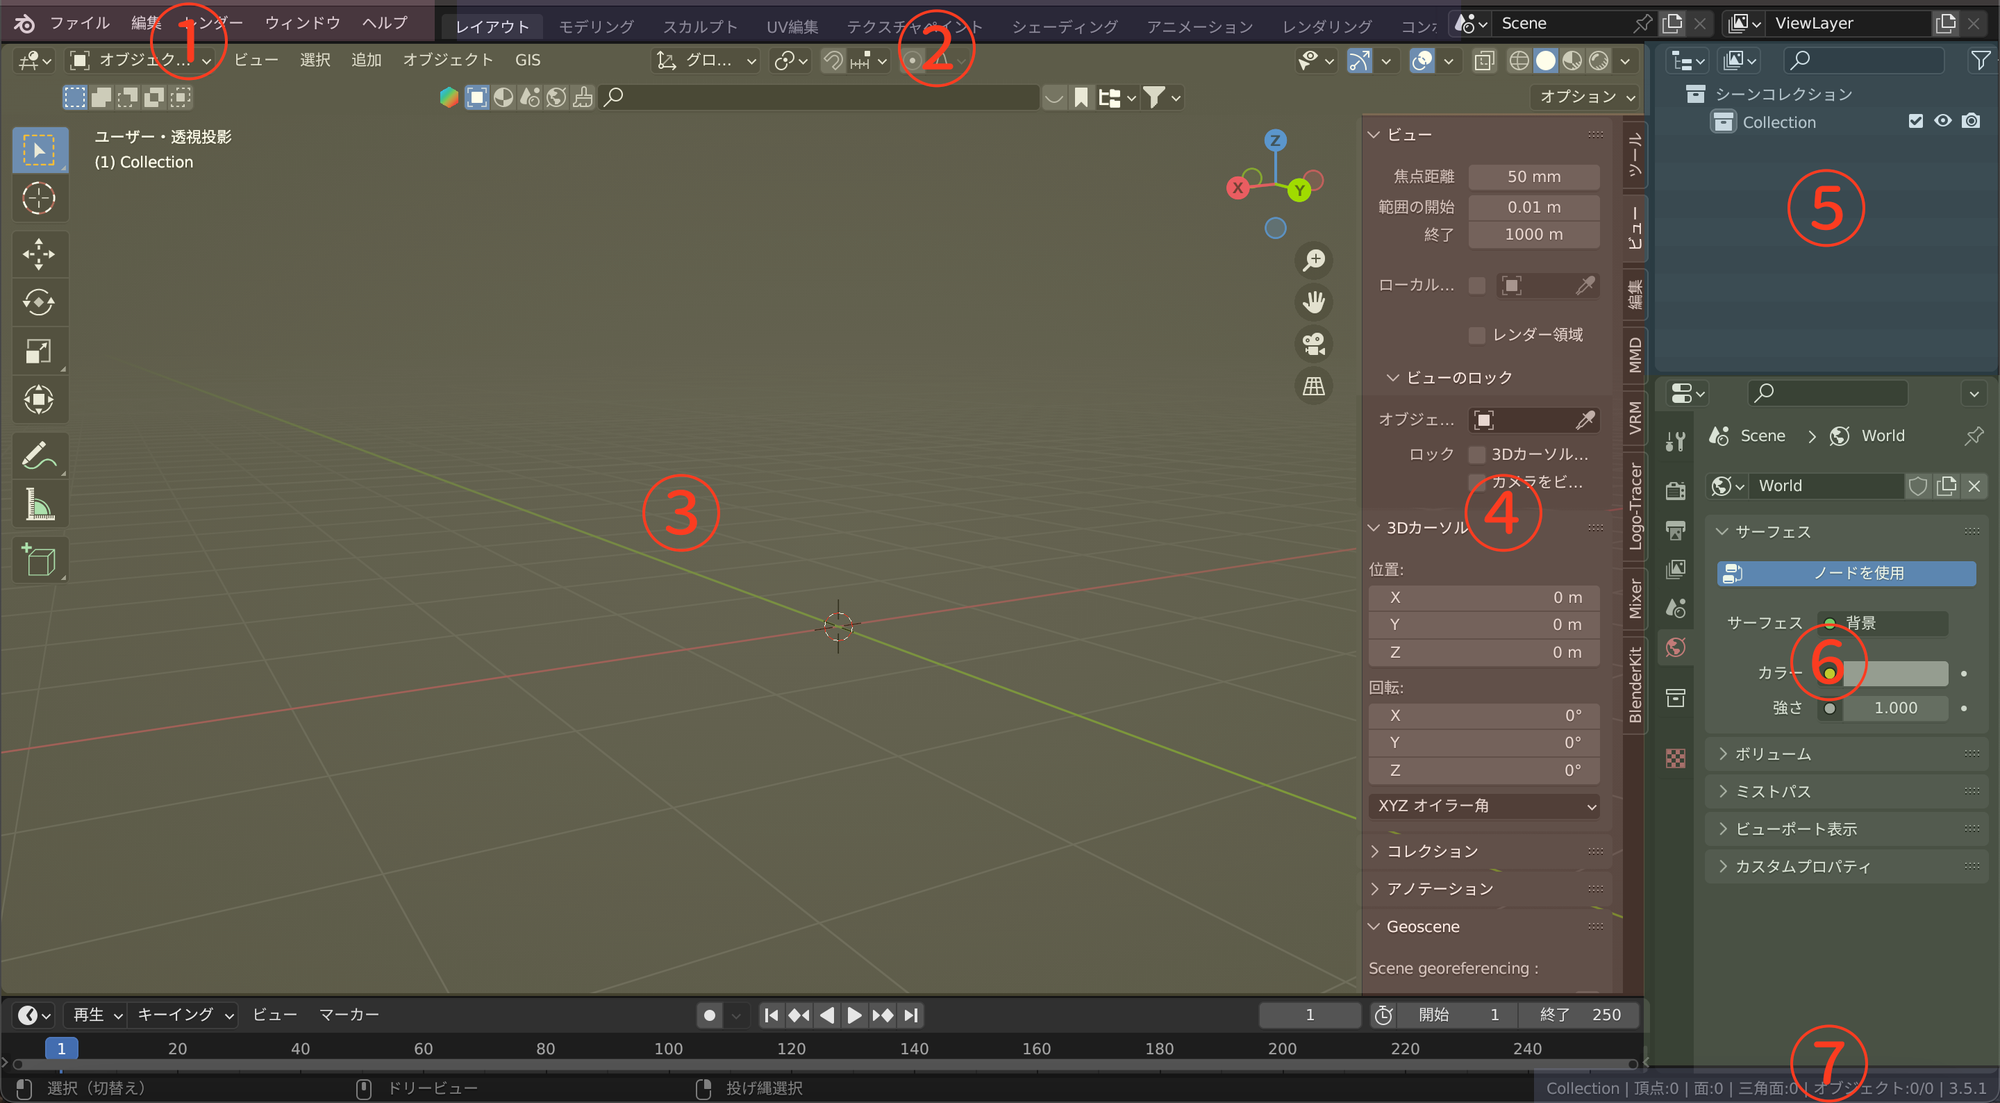Open the Window menu
This screenshot has height=1103, width=2000.
[303, 23]
